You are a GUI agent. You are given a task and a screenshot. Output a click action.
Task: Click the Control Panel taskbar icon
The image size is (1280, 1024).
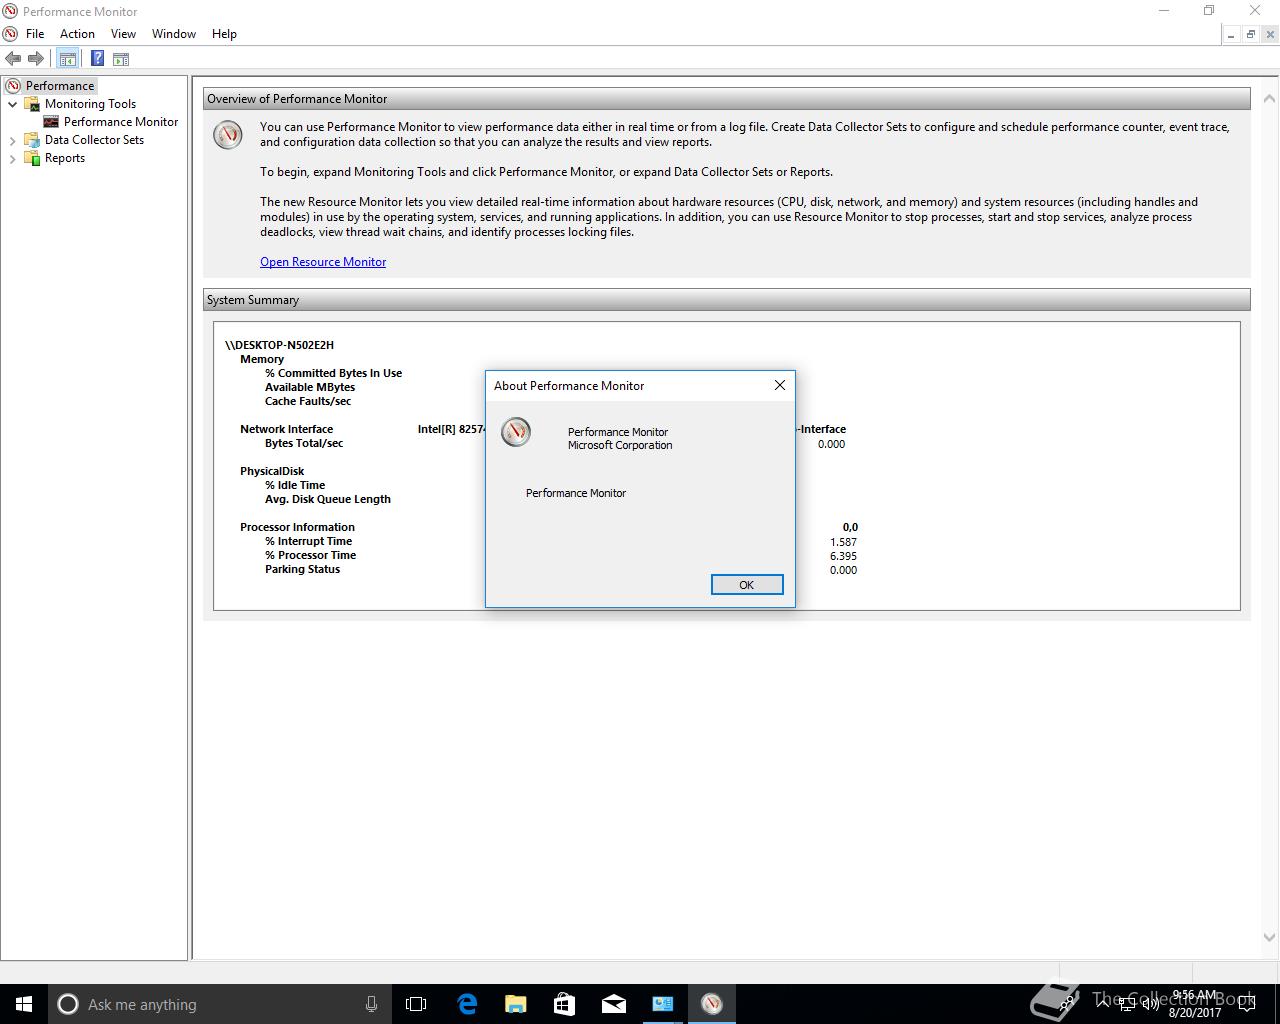[x=663, y=1004]
